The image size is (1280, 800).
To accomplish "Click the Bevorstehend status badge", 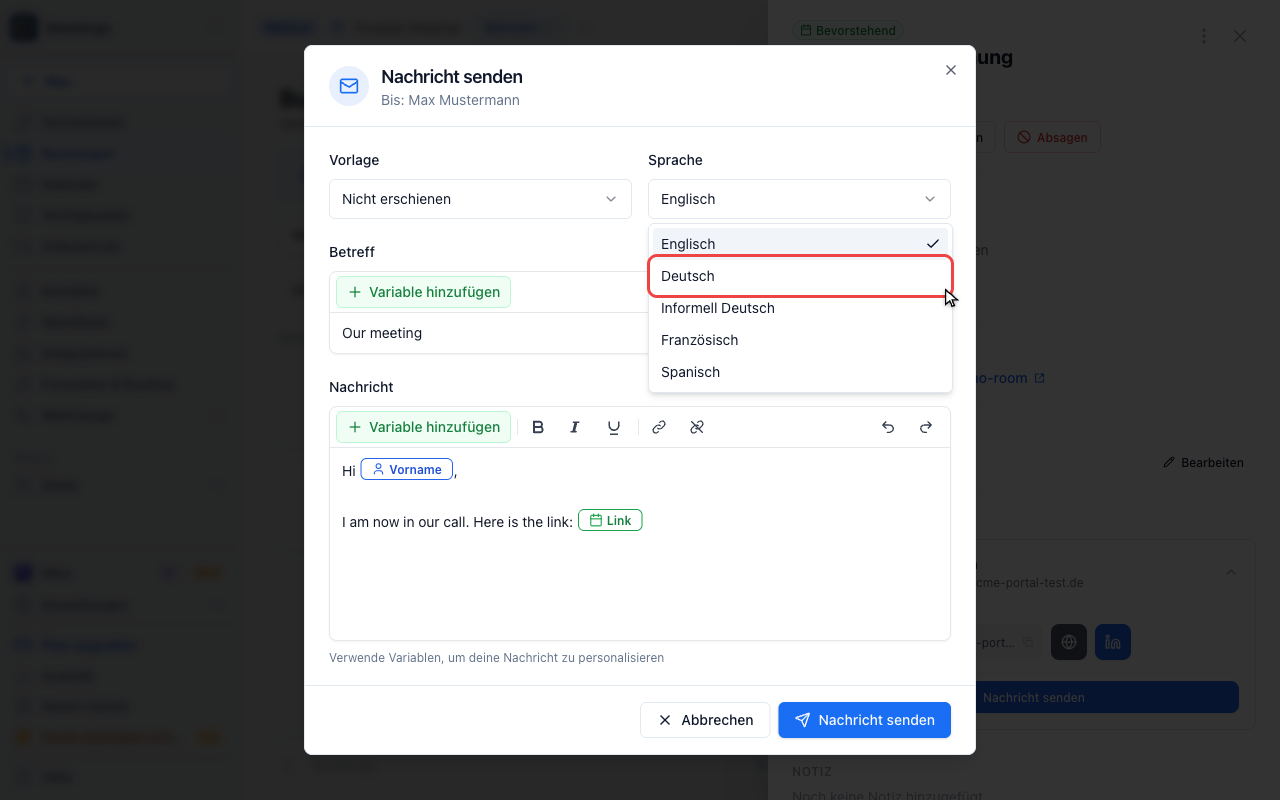I will click(x=847, y=31).
